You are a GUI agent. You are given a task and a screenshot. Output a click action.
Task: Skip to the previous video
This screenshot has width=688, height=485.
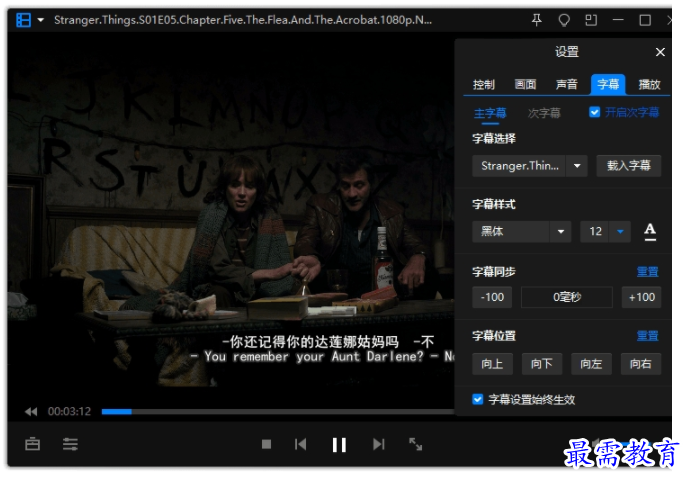(x=301, y=445)
